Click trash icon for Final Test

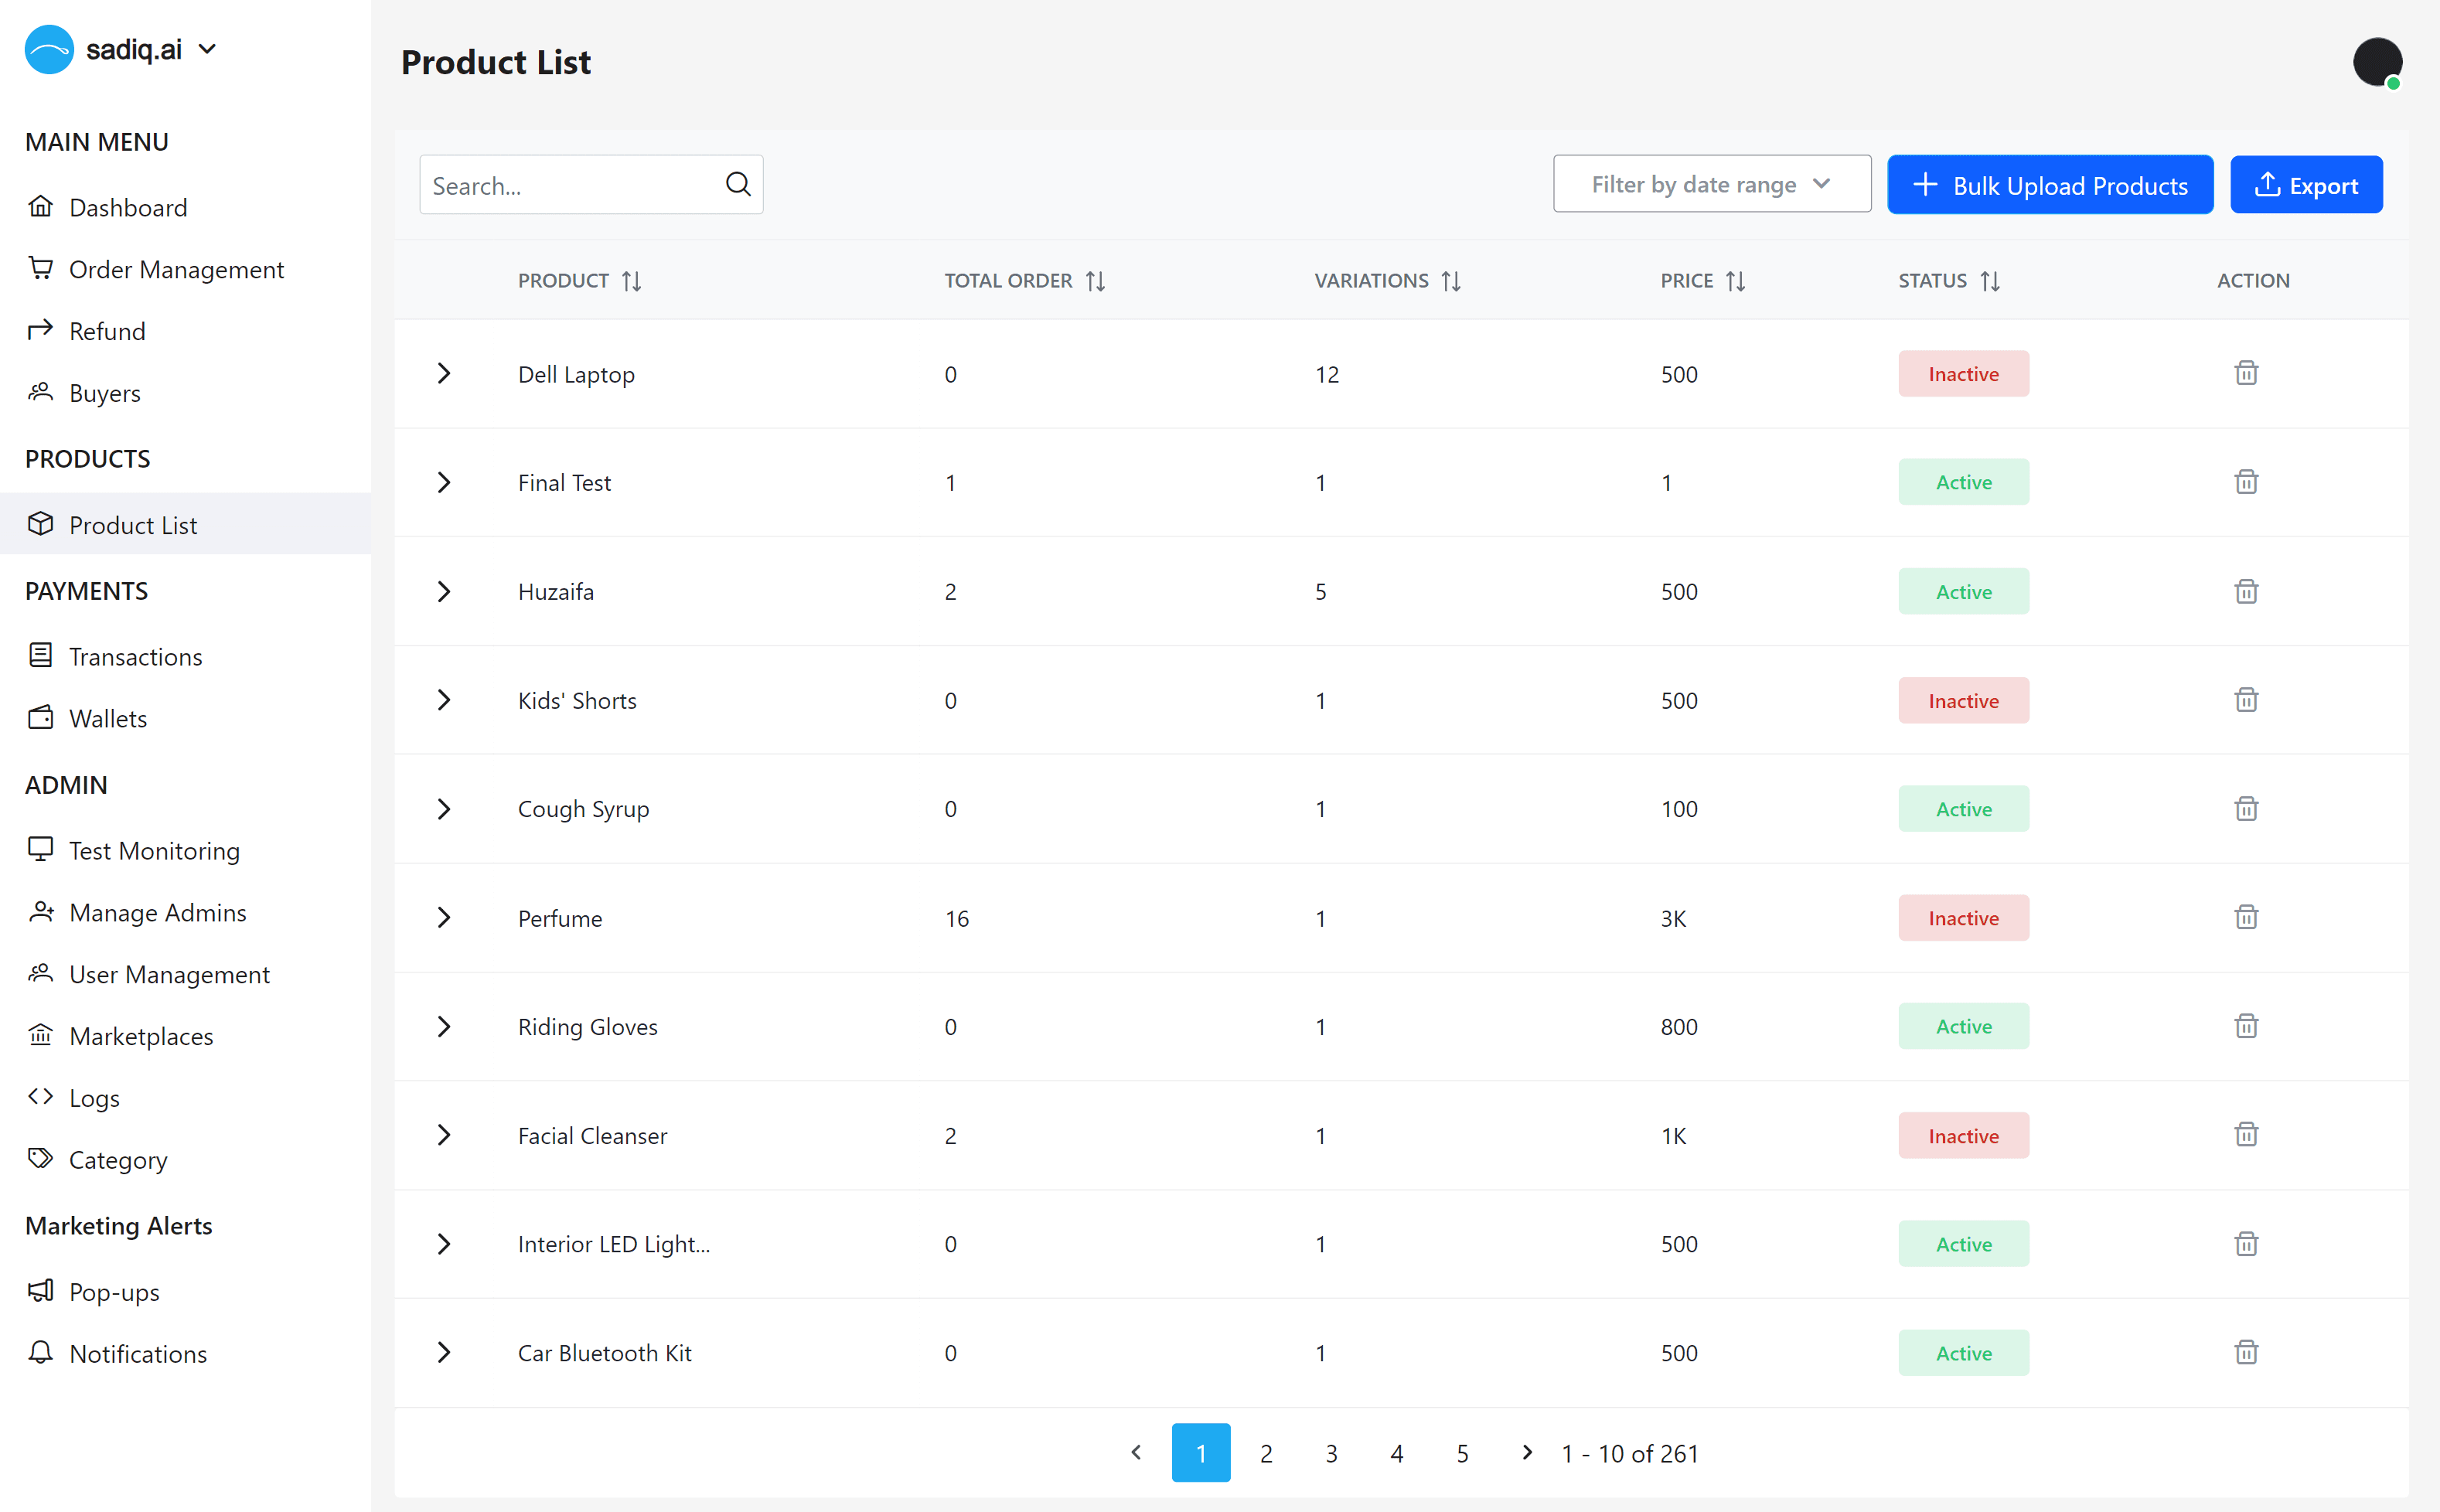(x=2246, y=482)
